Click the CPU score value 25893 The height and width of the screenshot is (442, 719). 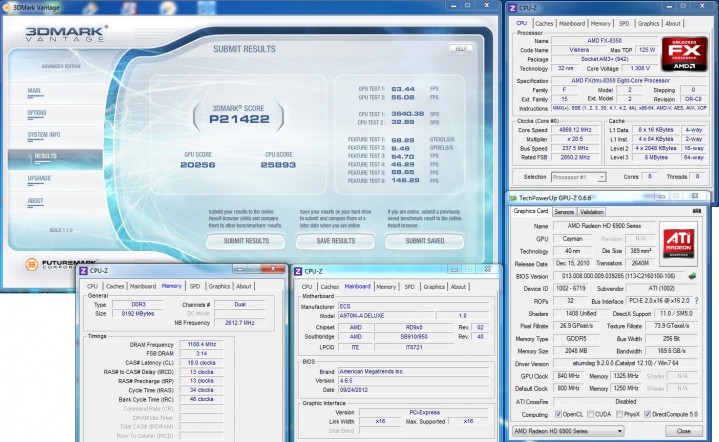pos(278,165)
